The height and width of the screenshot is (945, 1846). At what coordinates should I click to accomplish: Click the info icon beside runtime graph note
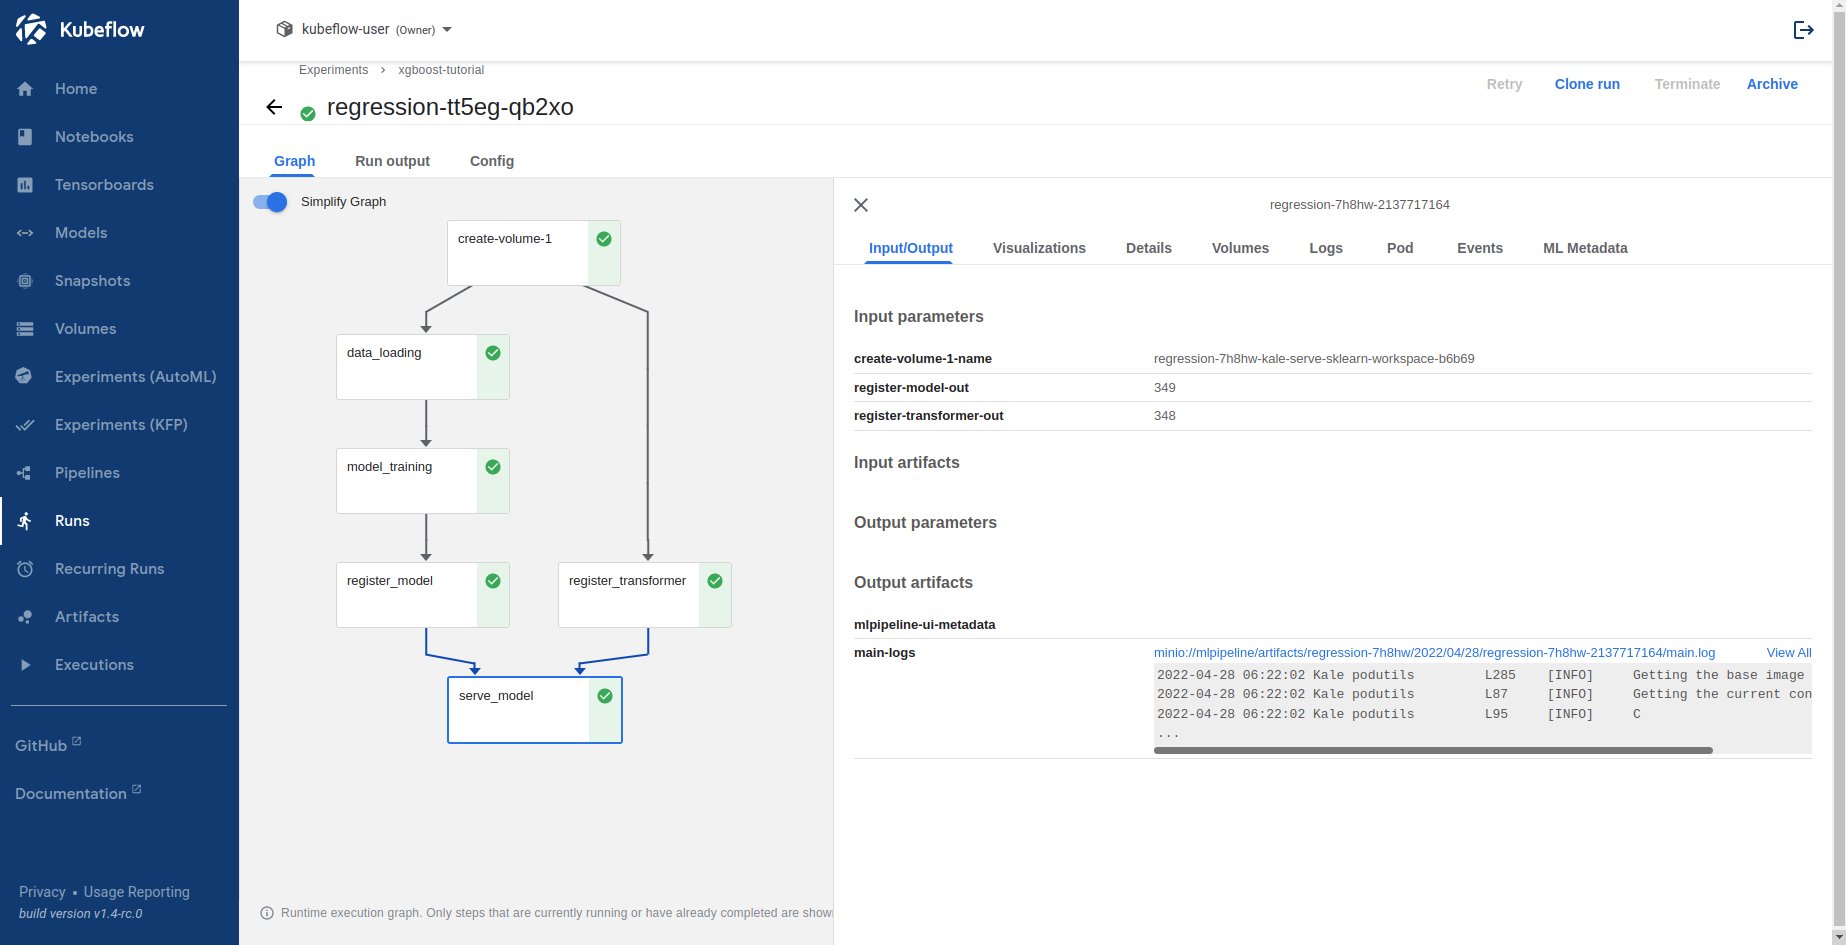click(267, 913)
